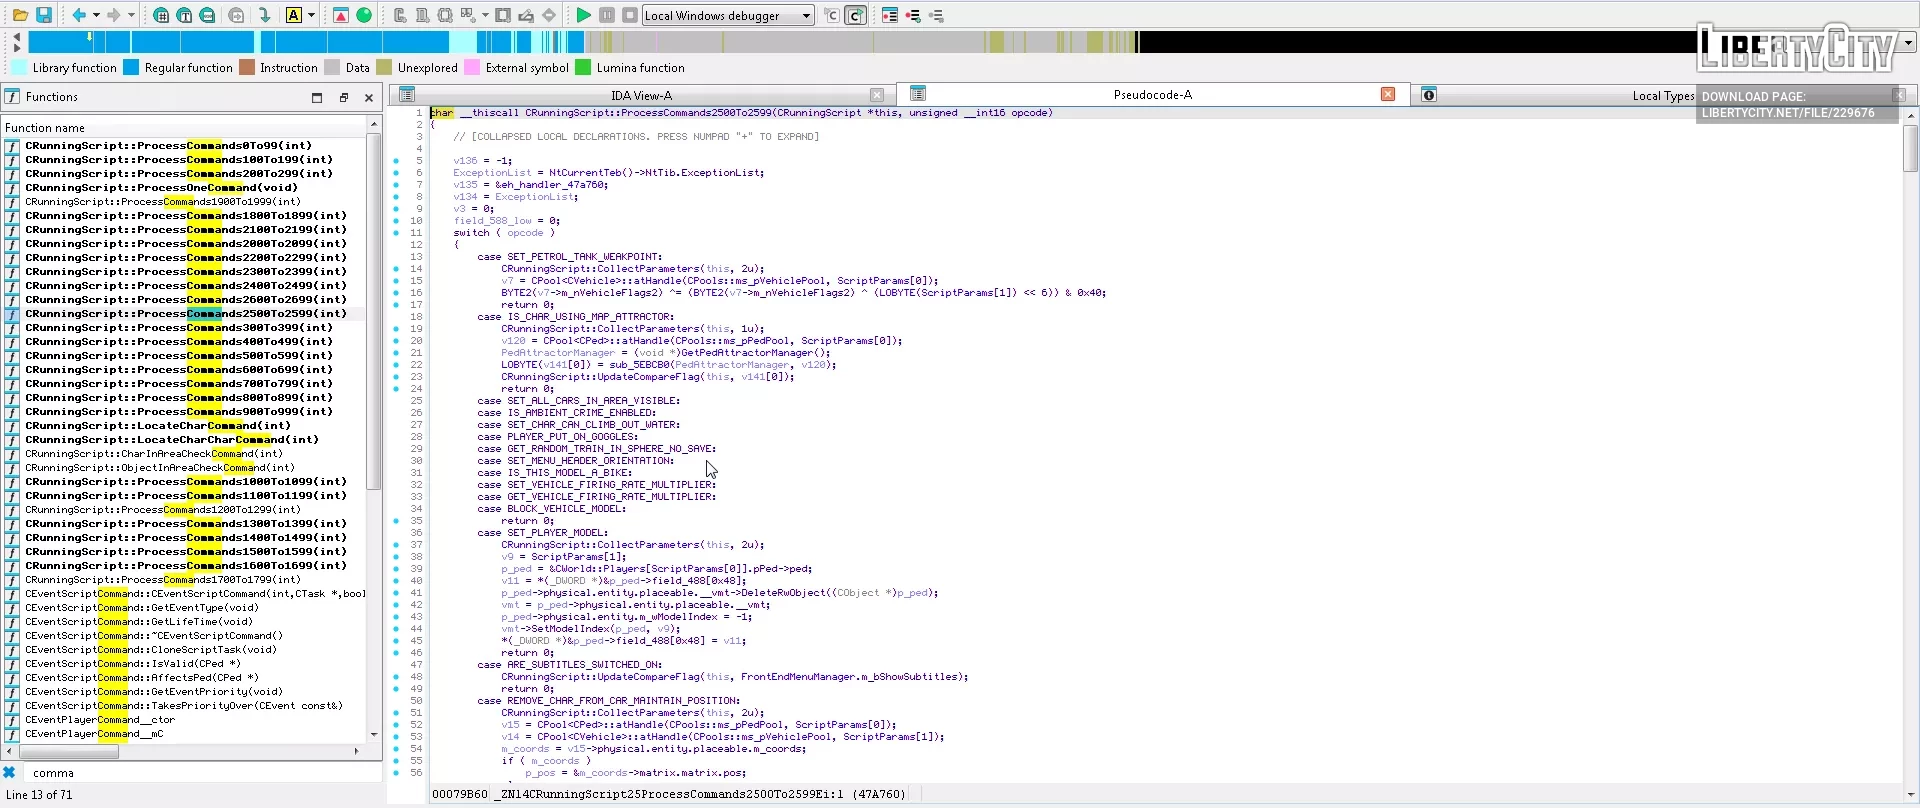Switch to the Local Types tab

1662,96
